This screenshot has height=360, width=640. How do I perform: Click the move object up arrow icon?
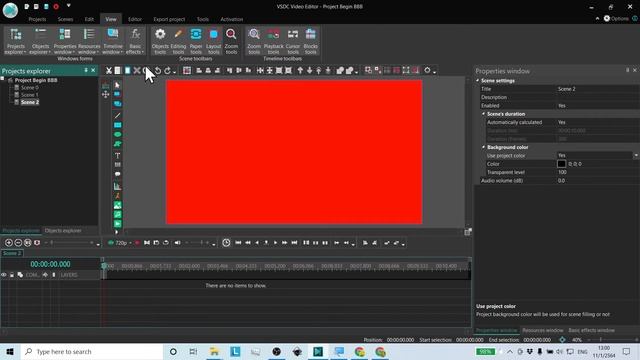(300, 71)
